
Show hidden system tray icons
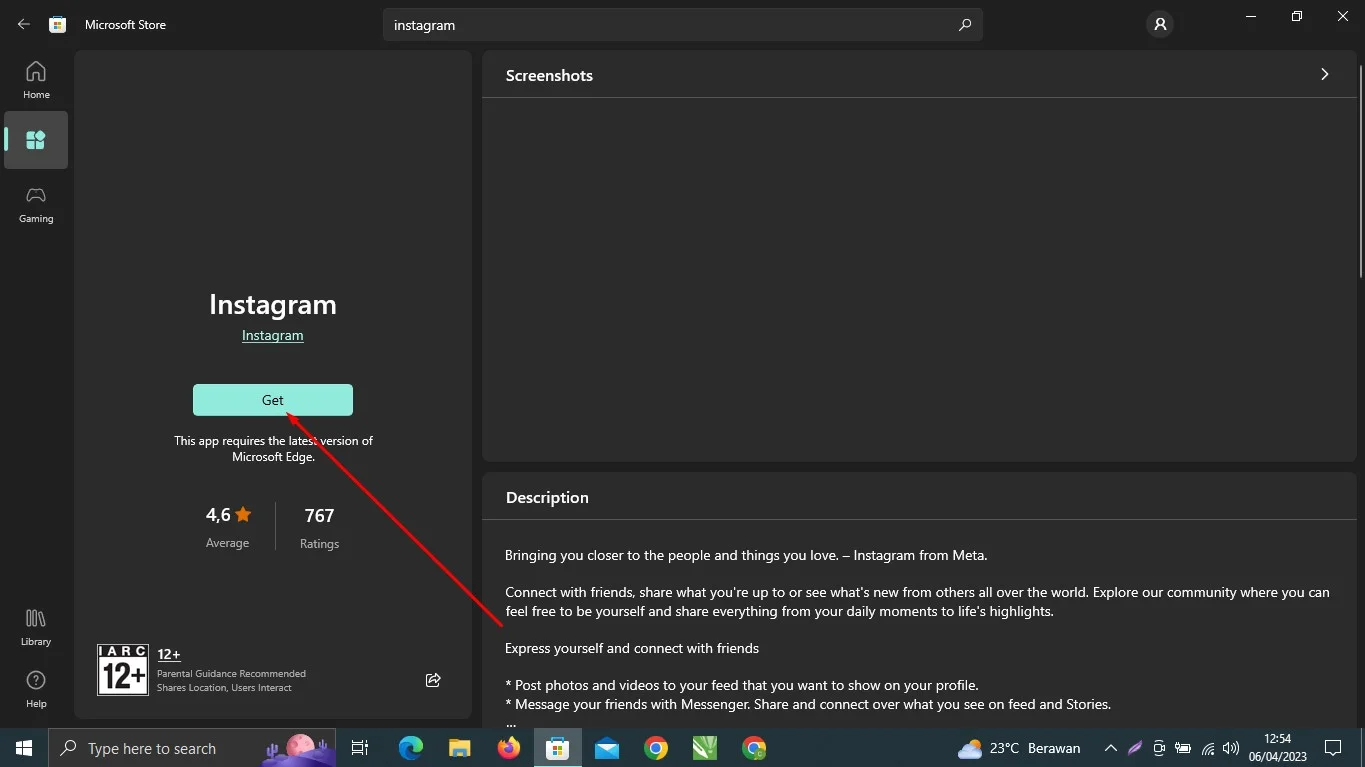click(1110, 748)
